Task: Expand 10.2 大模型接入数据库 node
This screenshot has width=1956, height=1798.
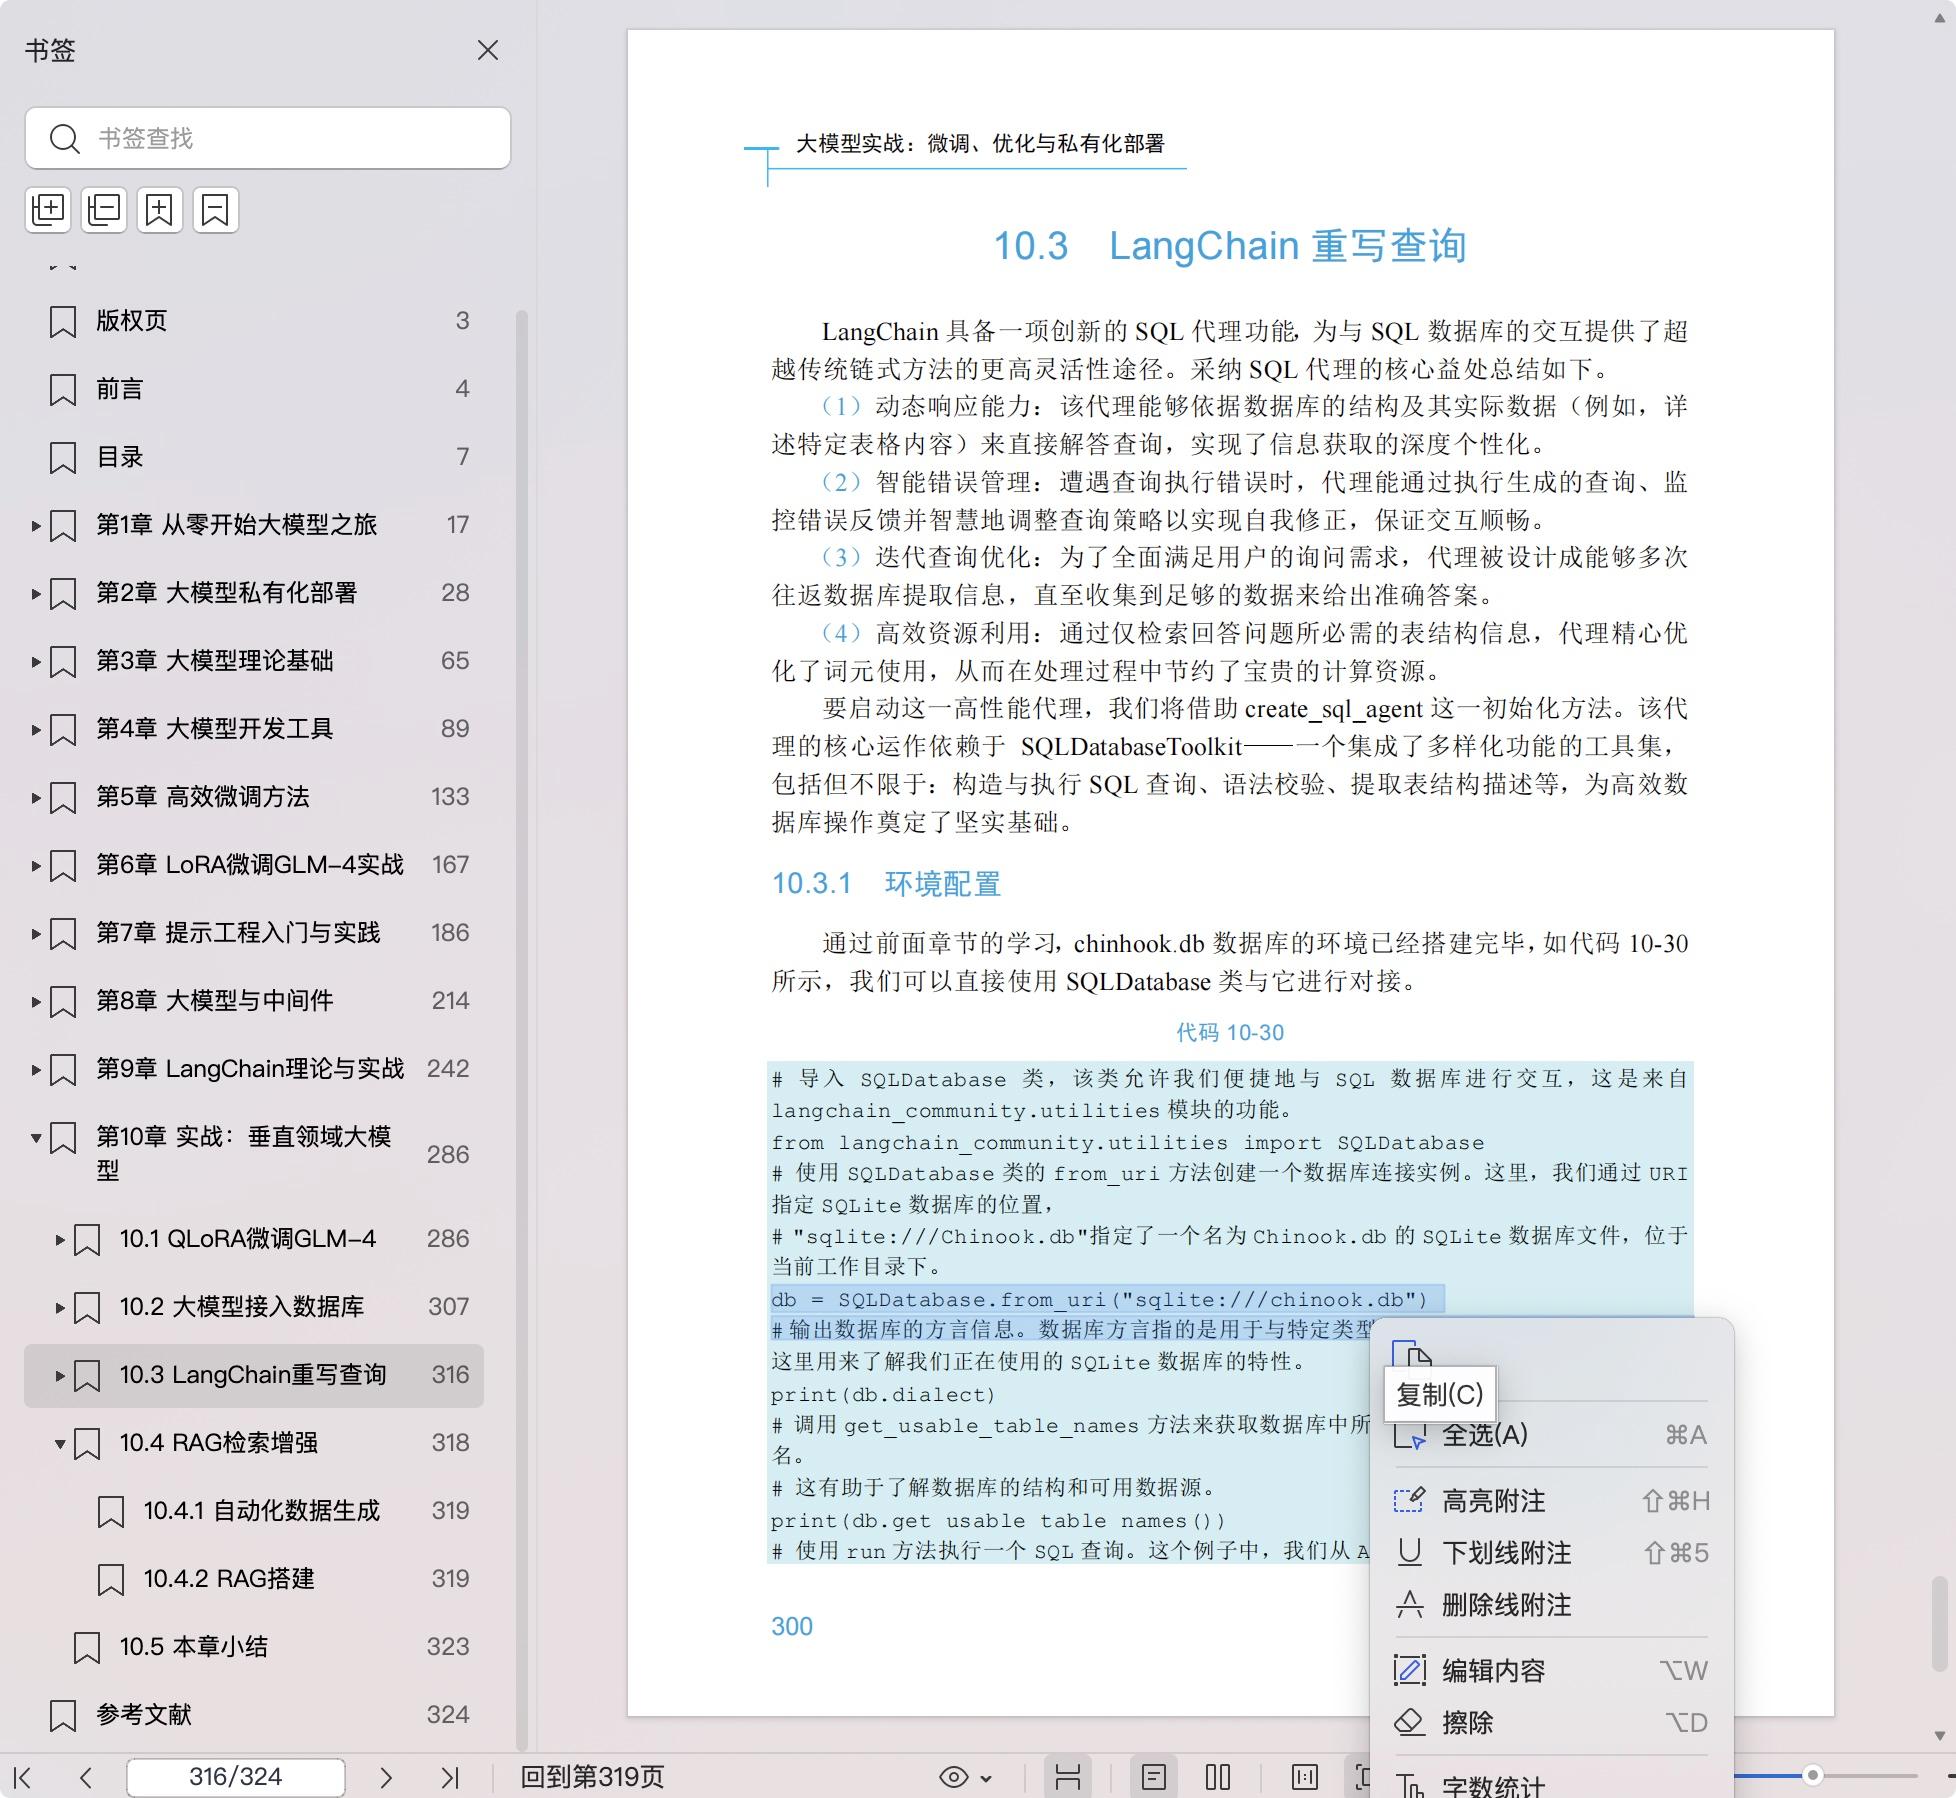Action: [60, 1307]
